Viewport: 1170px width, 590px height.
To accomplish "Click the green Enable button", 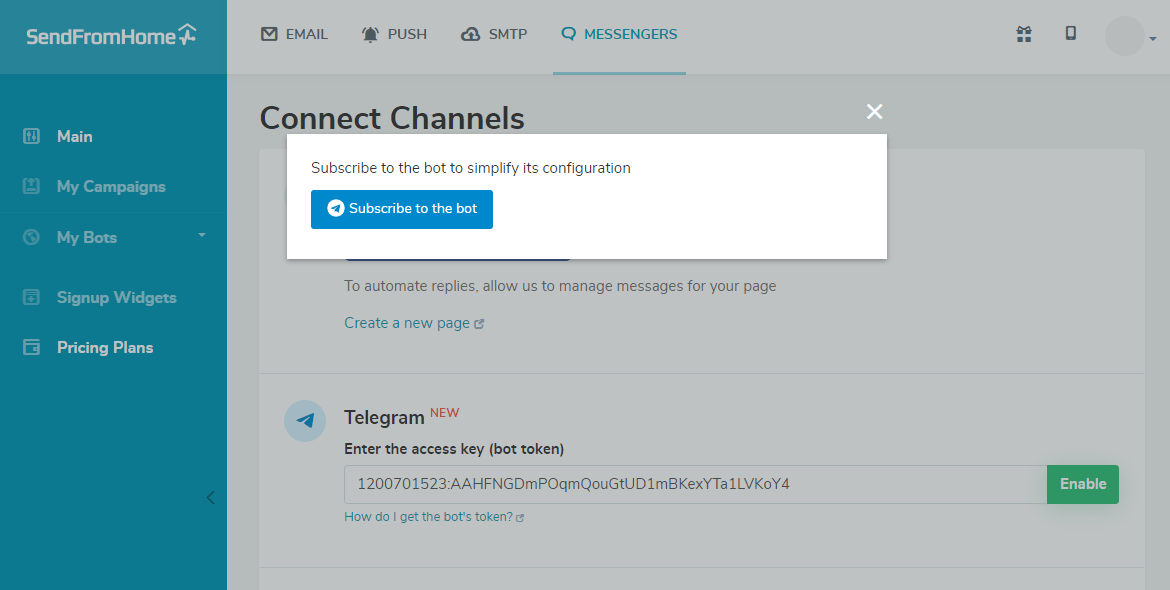I will [x=1083, y=484].
